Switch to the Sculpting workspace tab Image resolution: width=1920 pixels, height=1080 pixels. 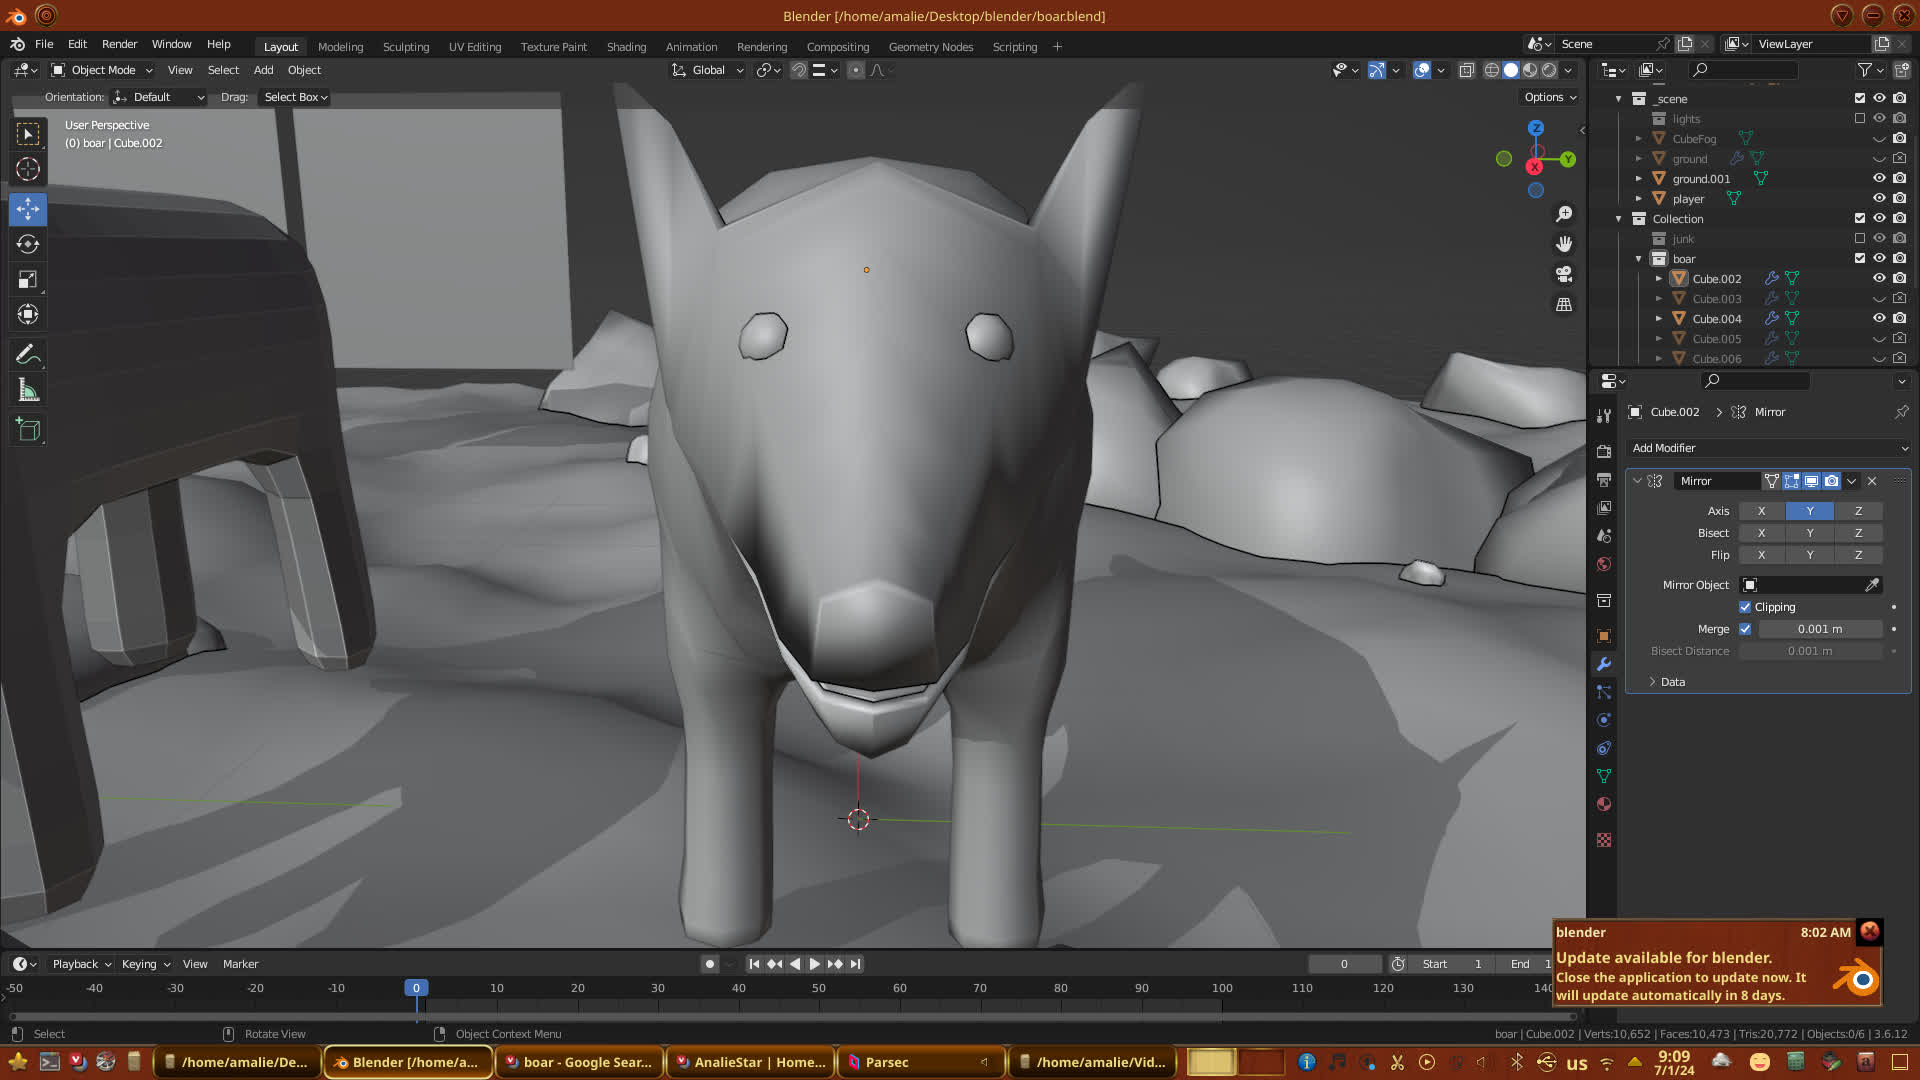[405, 47]
